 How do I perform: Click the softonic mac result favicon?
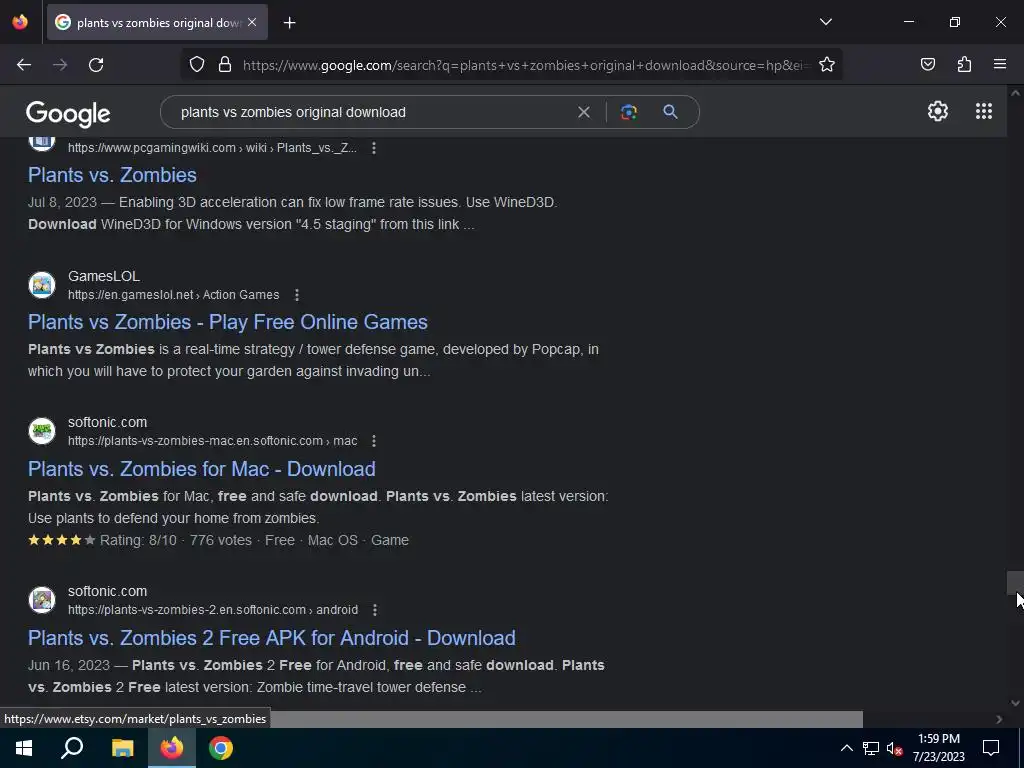[x=42, y=431]
